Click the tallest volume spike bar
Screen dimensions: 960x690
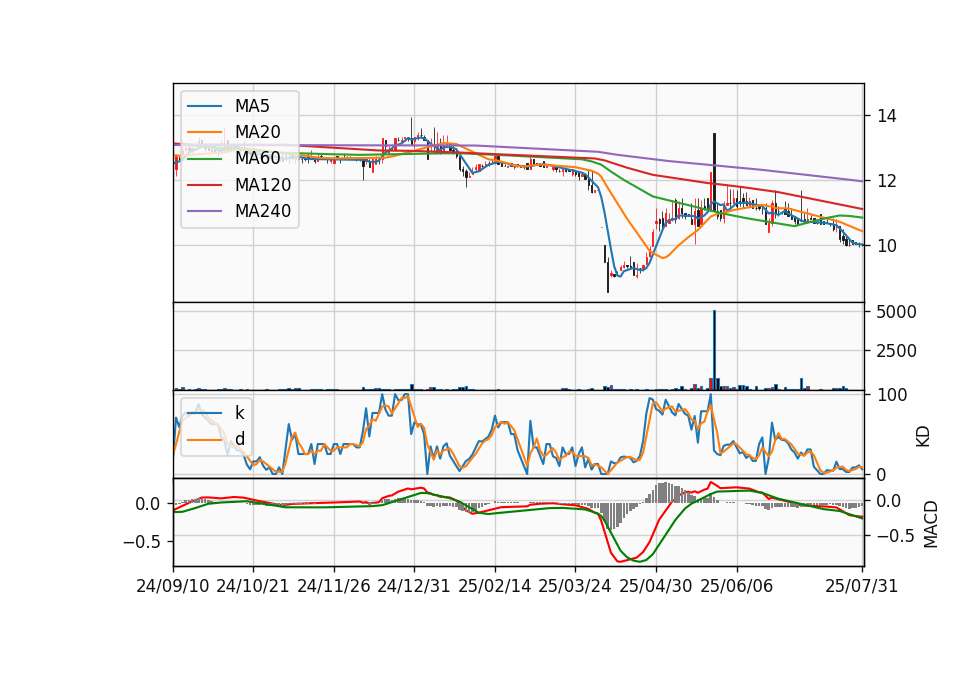(x=714, y=350)
